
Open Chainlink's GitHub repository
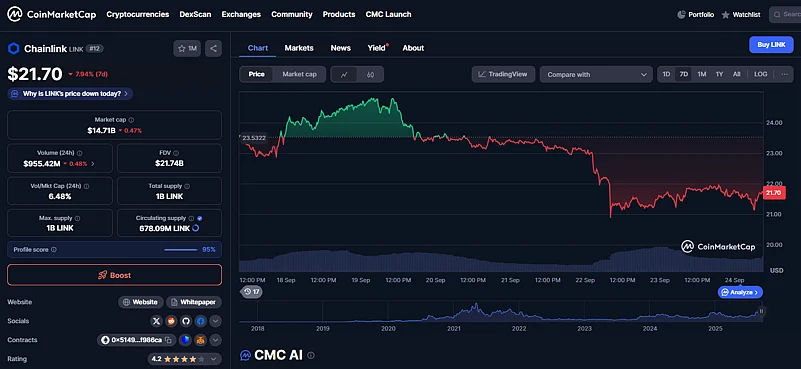click(x=185, y=321)
